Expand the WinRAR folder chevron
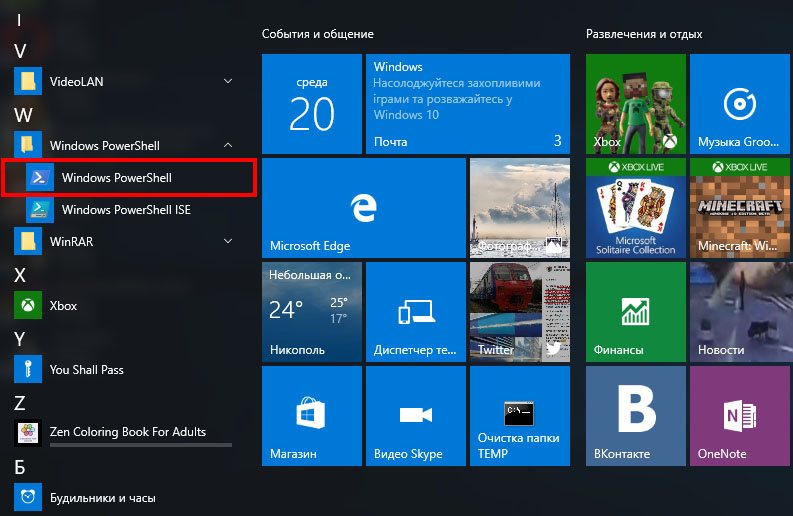Viewport: 793px width, 516px height. coord(228,241)
